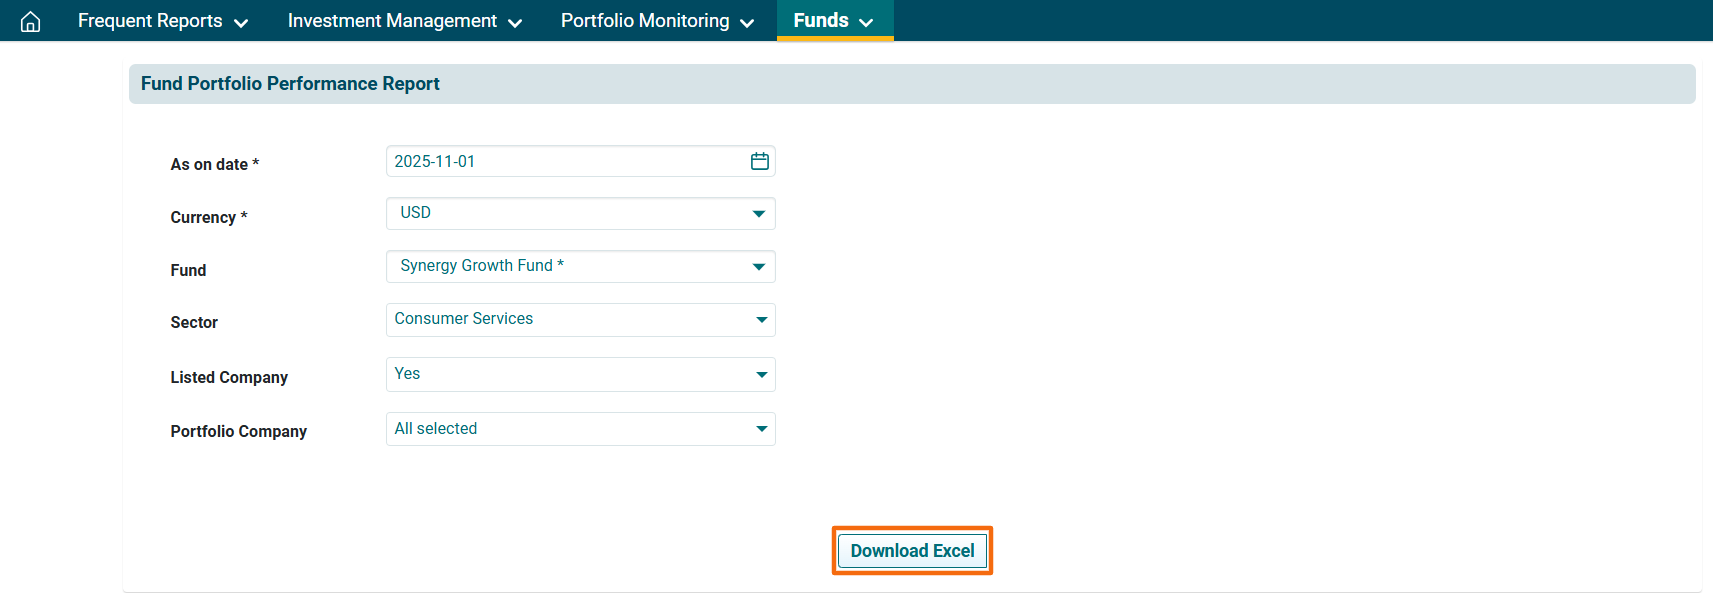Open the calendar date picker icon

click(759, 161)
